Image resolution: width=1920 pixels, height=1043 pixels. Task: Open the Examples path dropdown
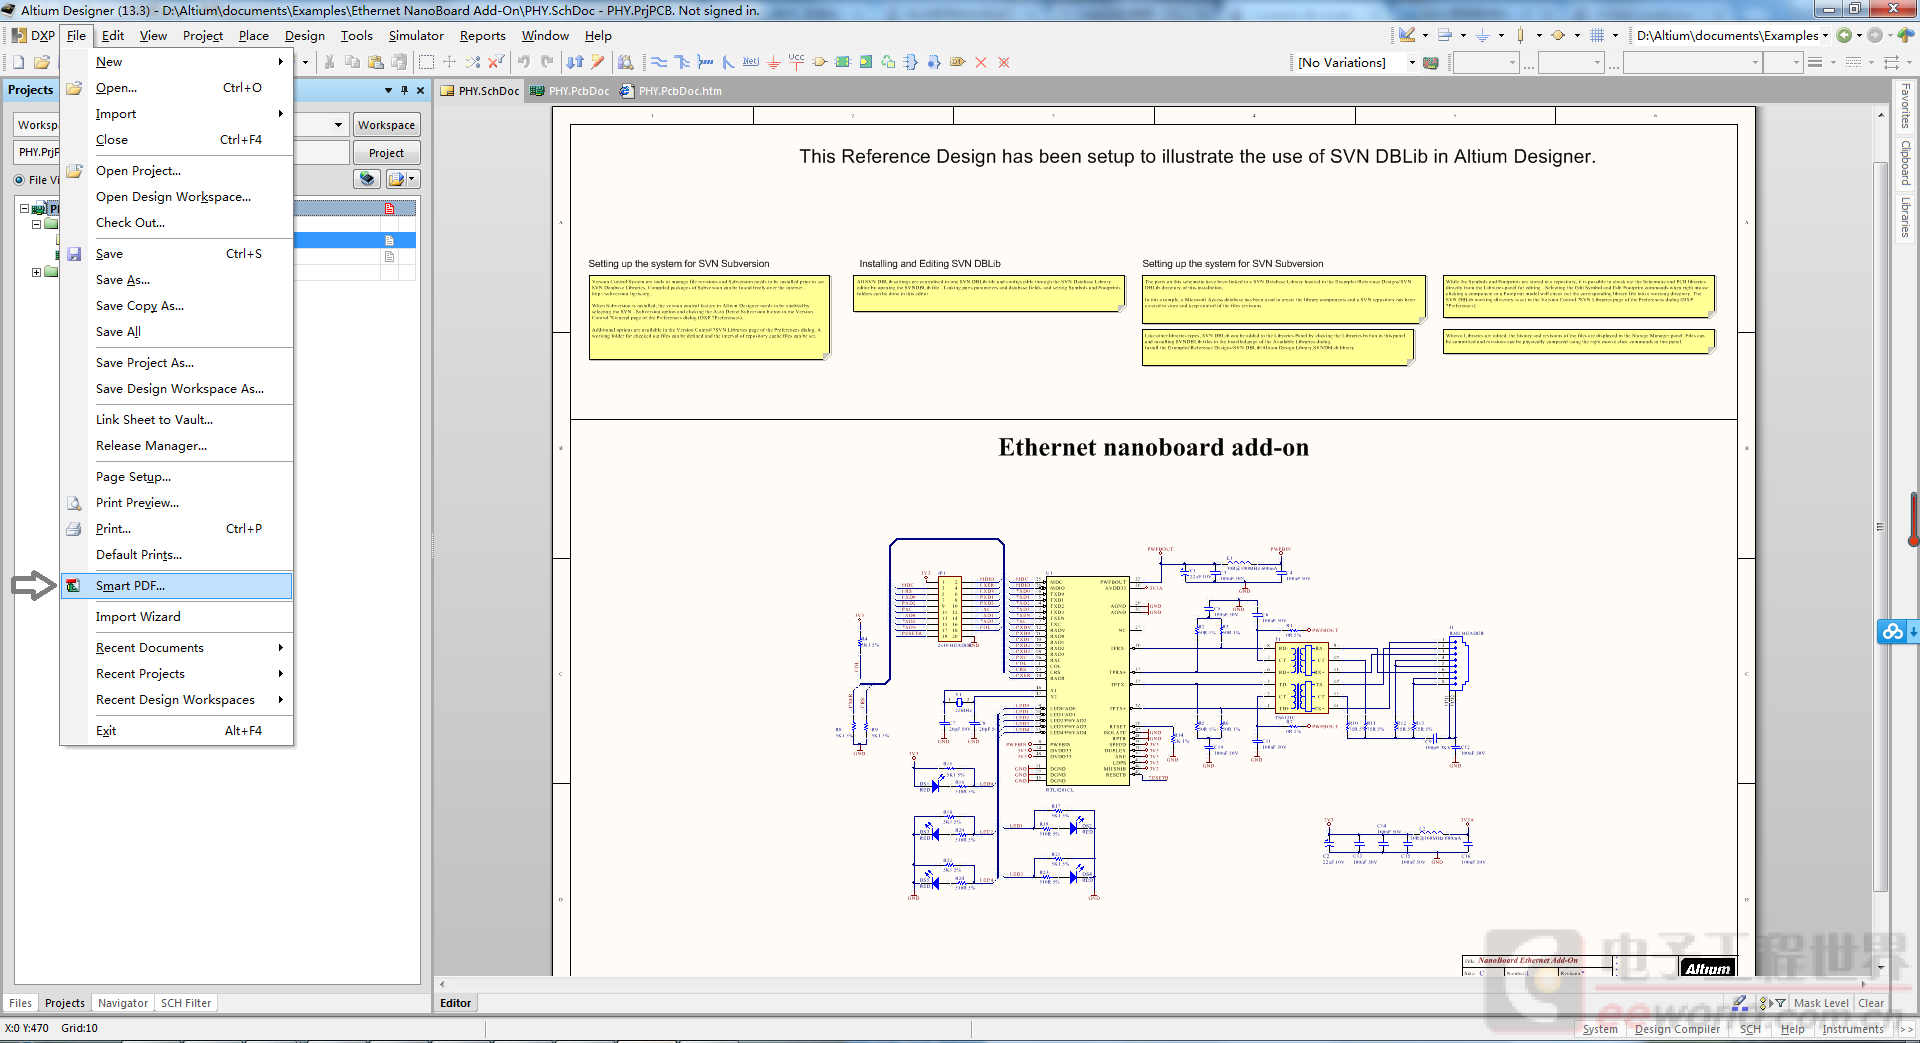[x=1825, y=35]
